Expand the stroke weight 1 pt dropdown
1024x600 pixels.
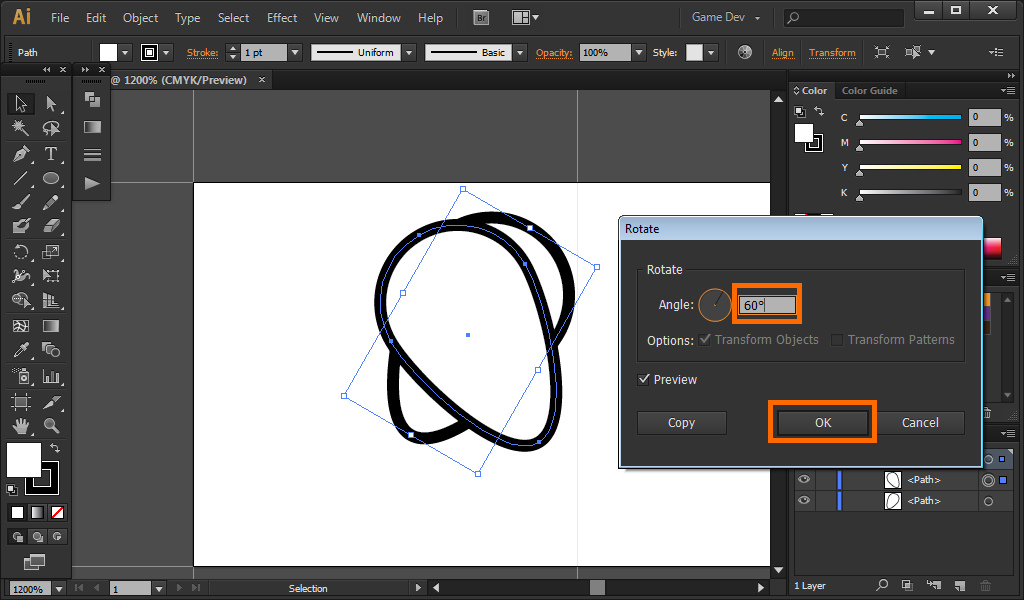point(295,52)
